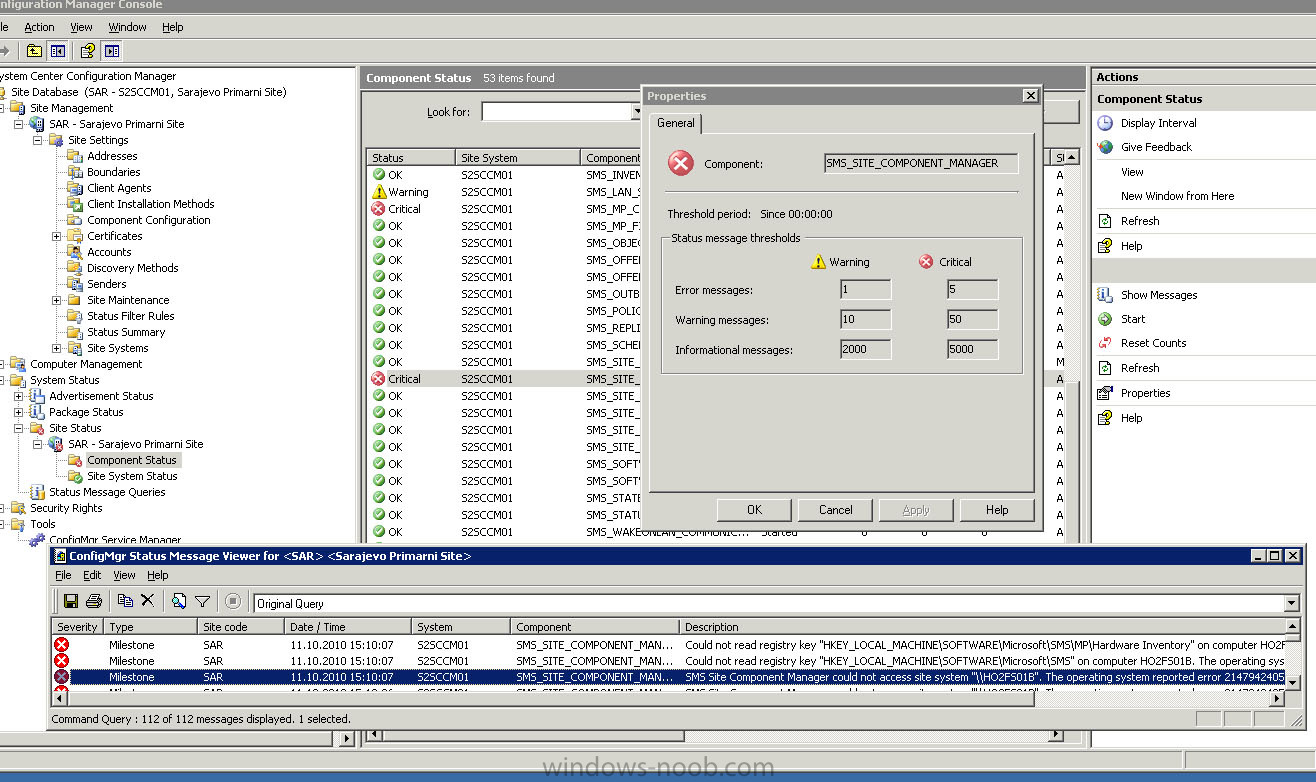
Task: Click the Properties icon in Actions pane
Action: pyautogui.click(x=1105, y=393)
